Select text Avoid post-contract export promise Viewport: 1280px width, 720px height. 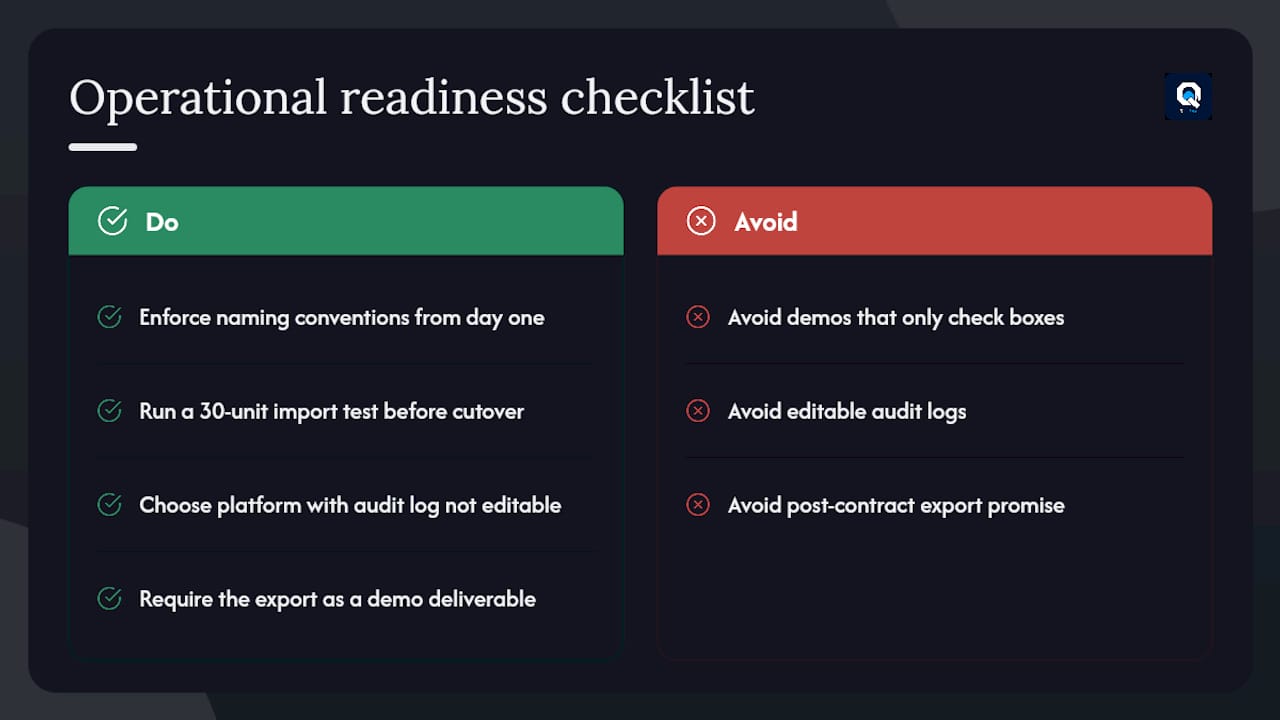click(896, 506)
